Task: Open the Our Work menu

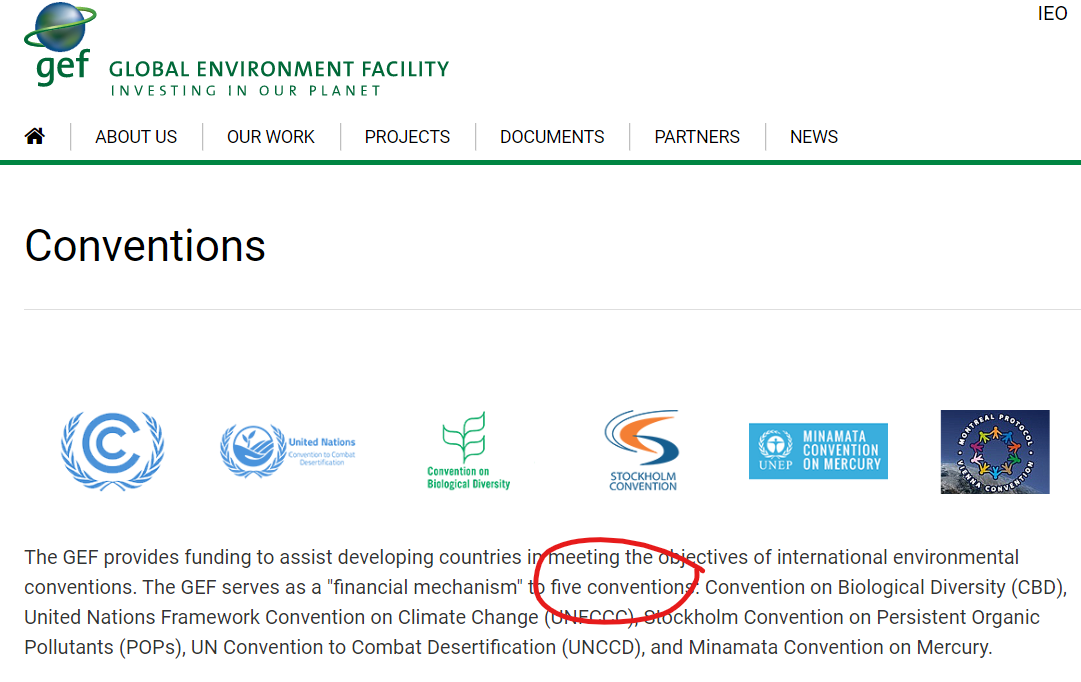Action: pos(271,137)
